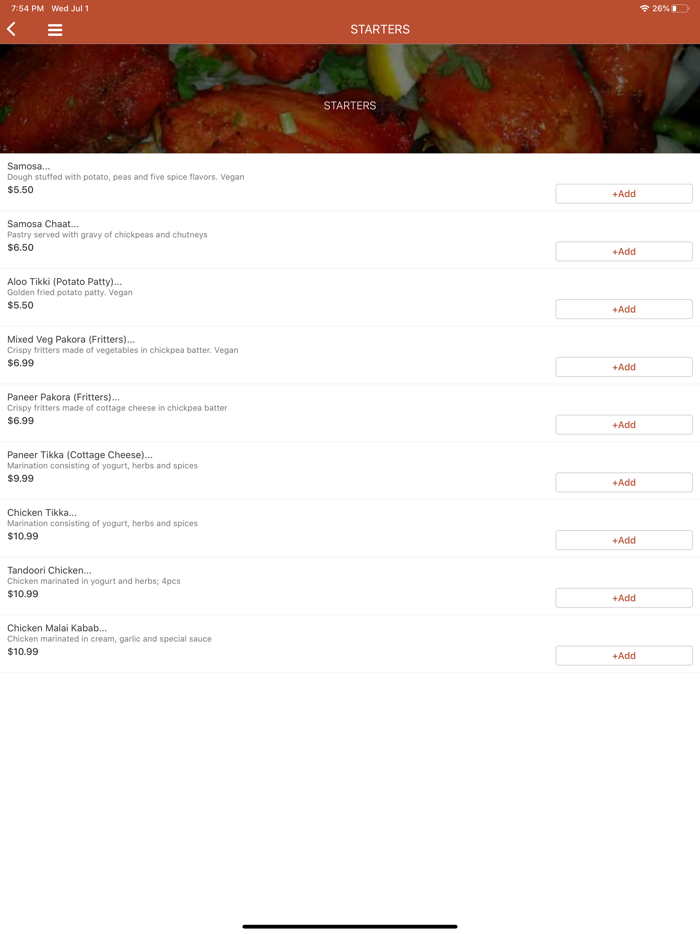Add Chicken Tikka to the order
The image size is (700, 934).
pyautogui.click(x=623, y=540)
